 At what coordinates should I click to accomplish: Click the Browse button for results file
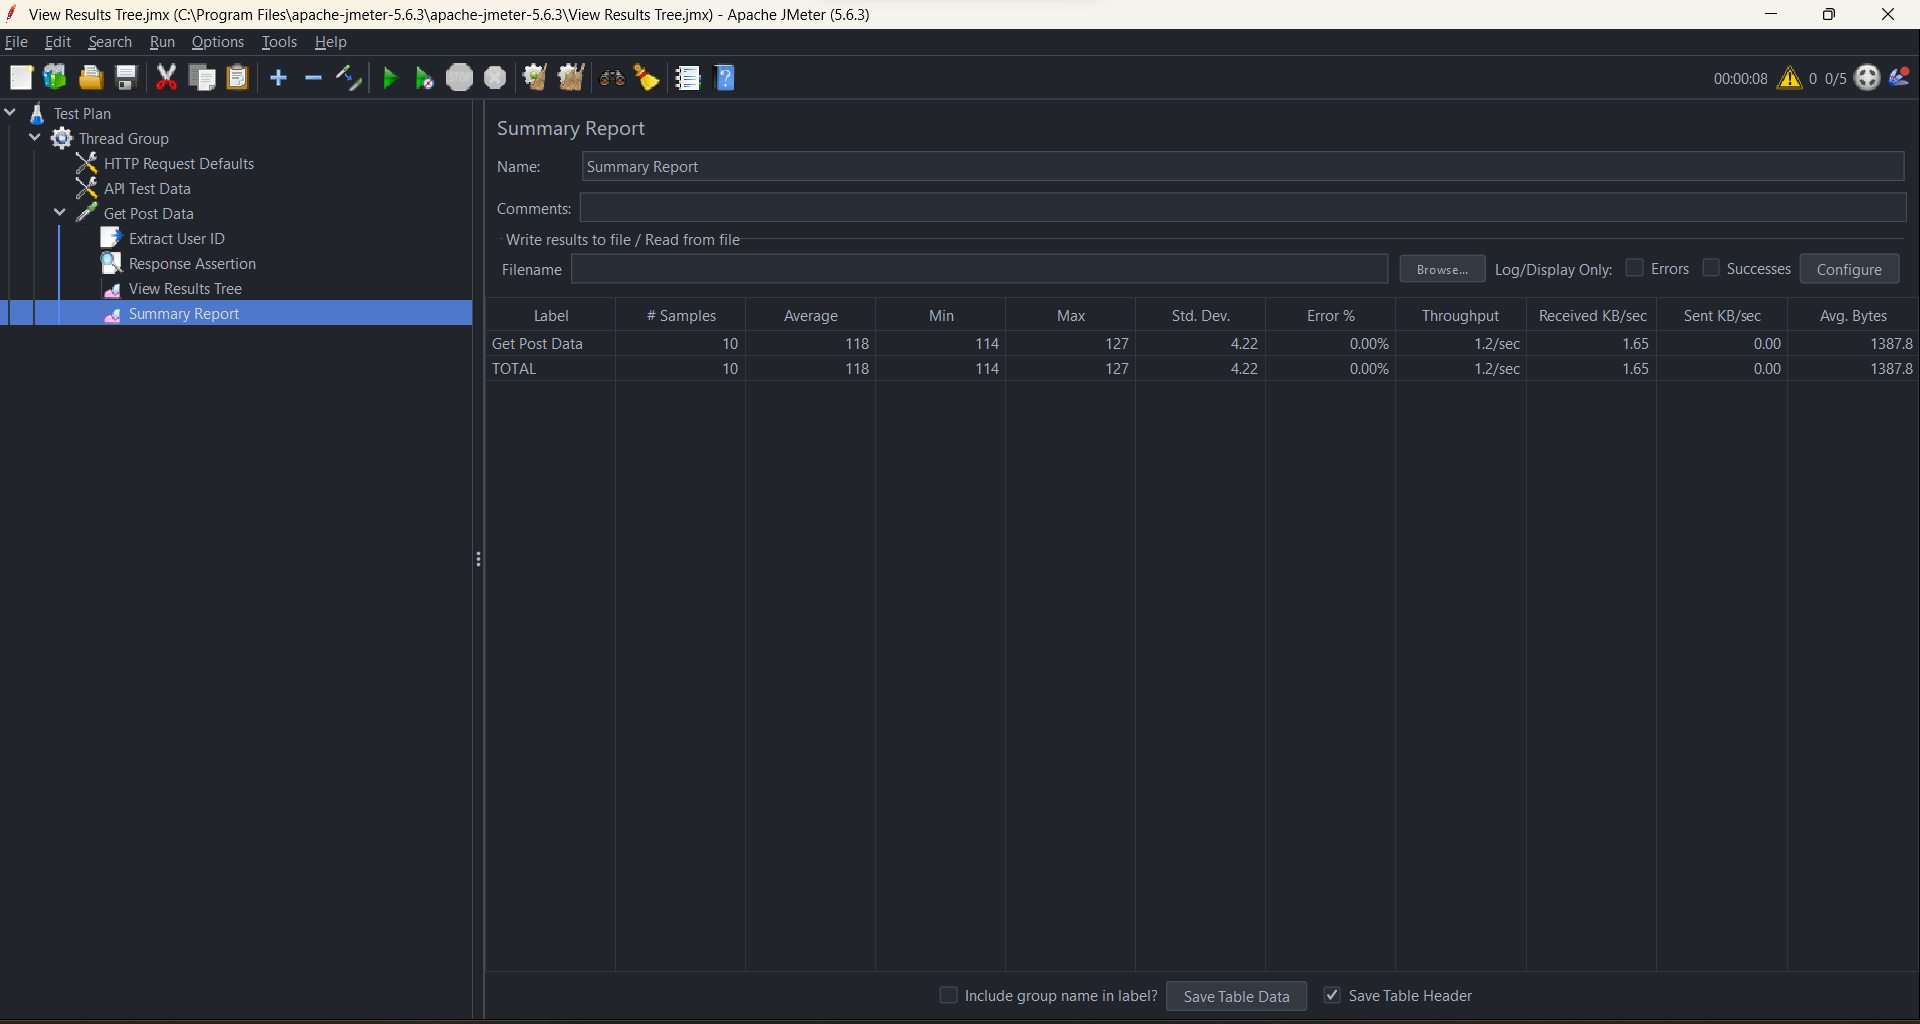click(x=1442, y=268)
